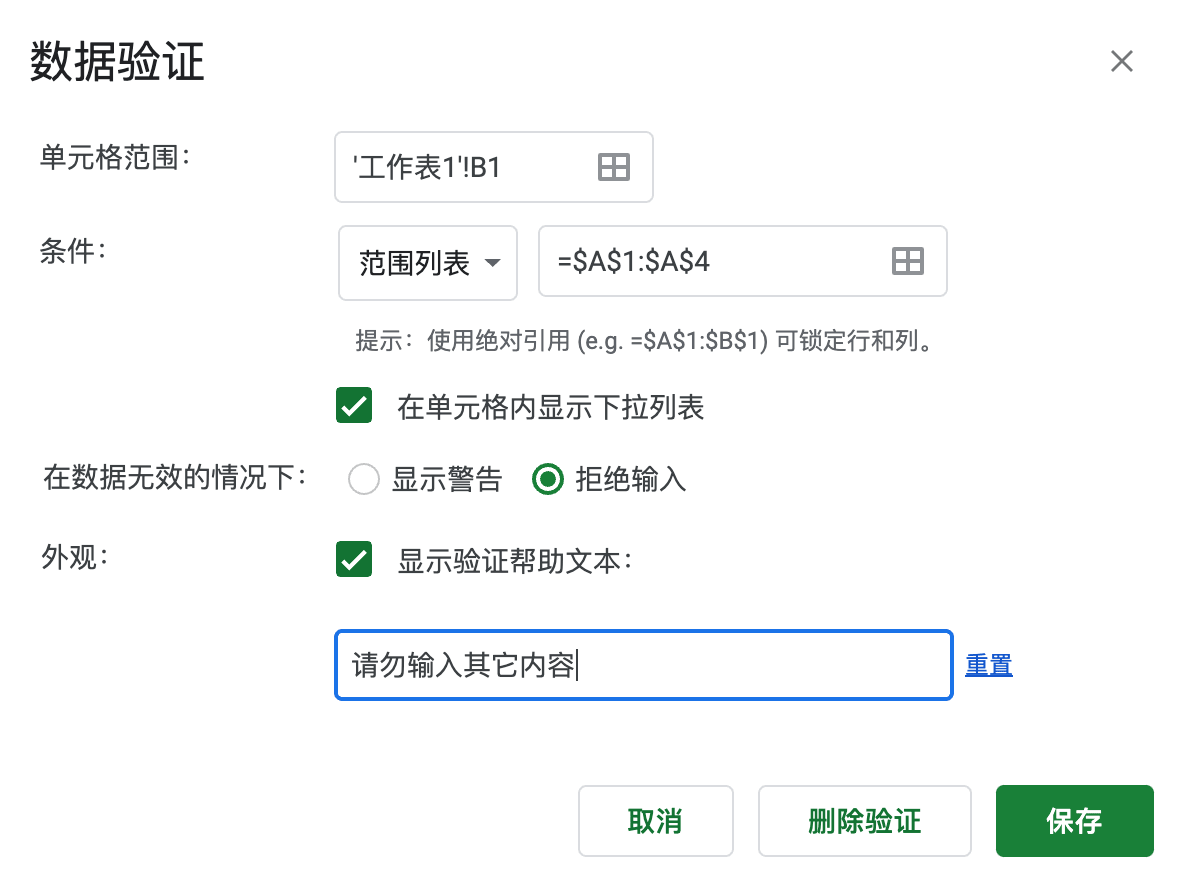The image size is (1189, 892).
Task: Open range selector grid icon for 单元格范围
Action: (x=613, y=167)
